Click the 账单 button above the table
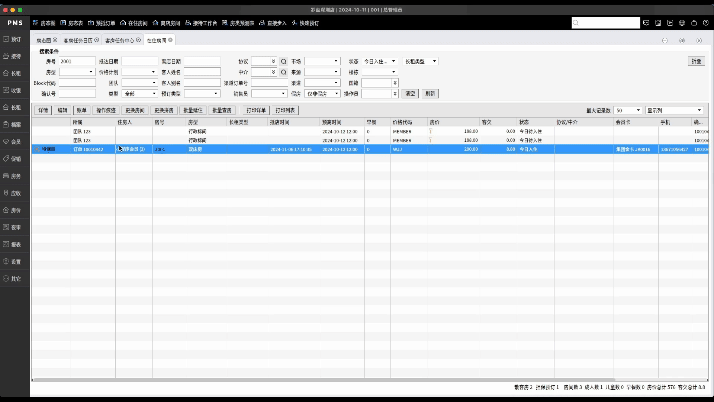The image size is (714, 402). point(82,110)
